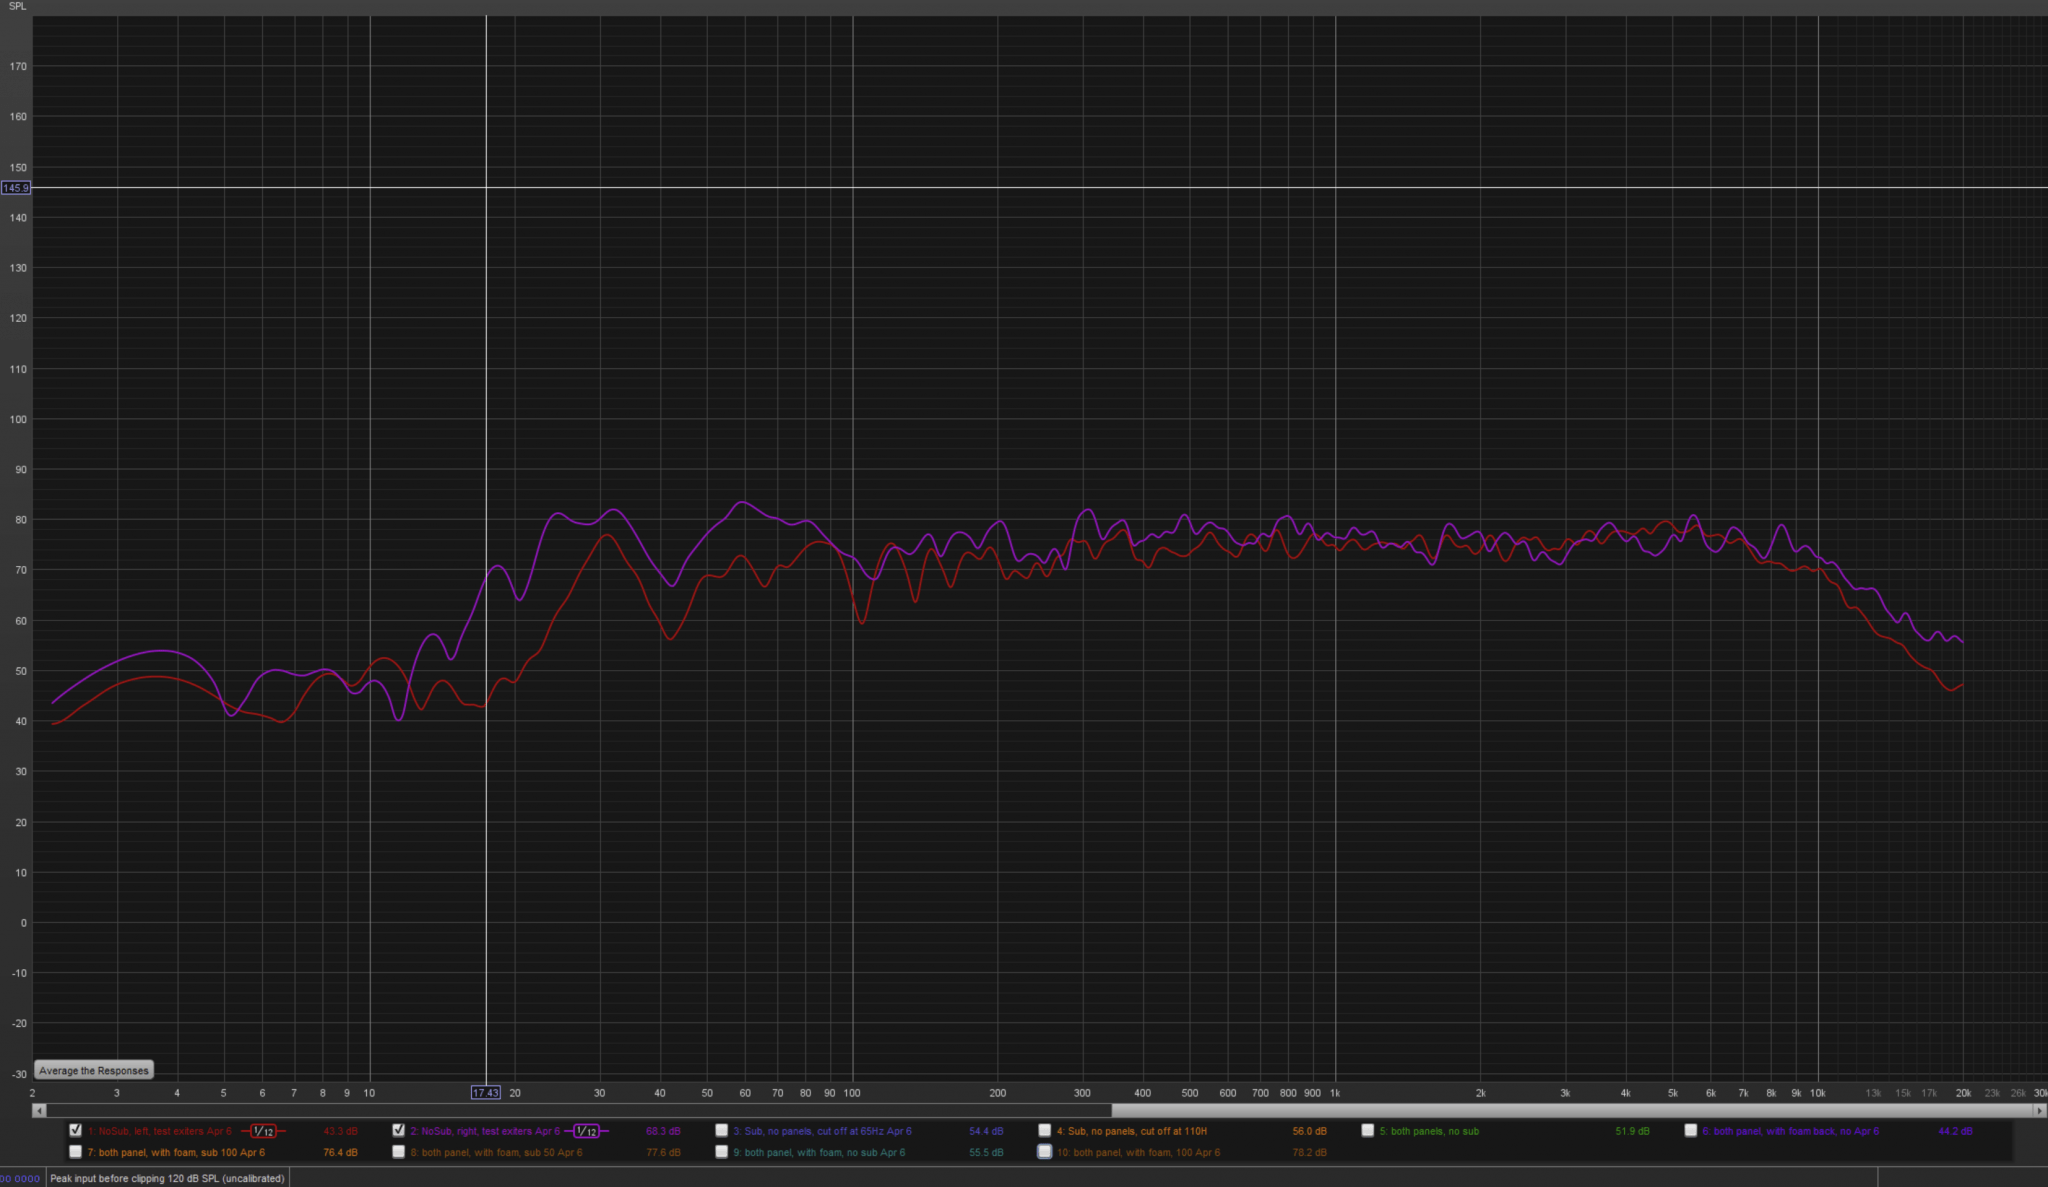Click the trace 7 label both panel, with foam, sub 100
The image size is (2048, 1187).
176,1153
